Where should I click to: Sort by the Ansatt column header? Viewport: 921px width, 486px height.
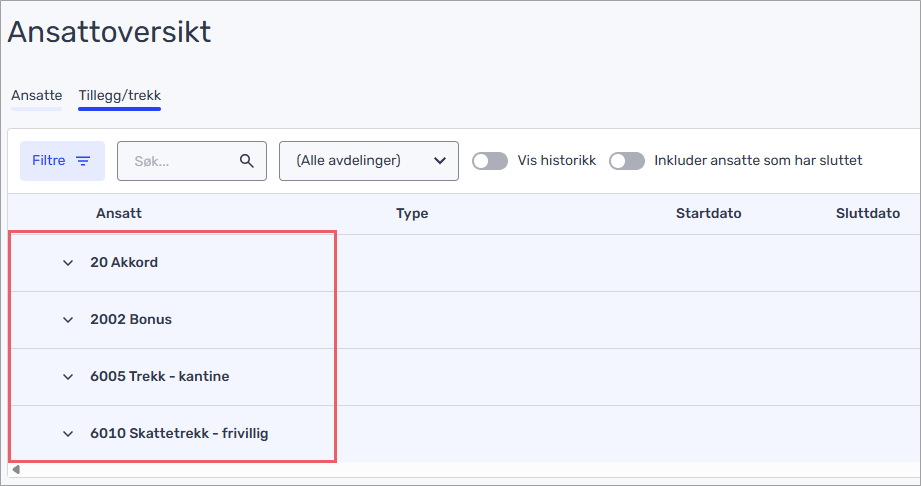coord(119,213)
